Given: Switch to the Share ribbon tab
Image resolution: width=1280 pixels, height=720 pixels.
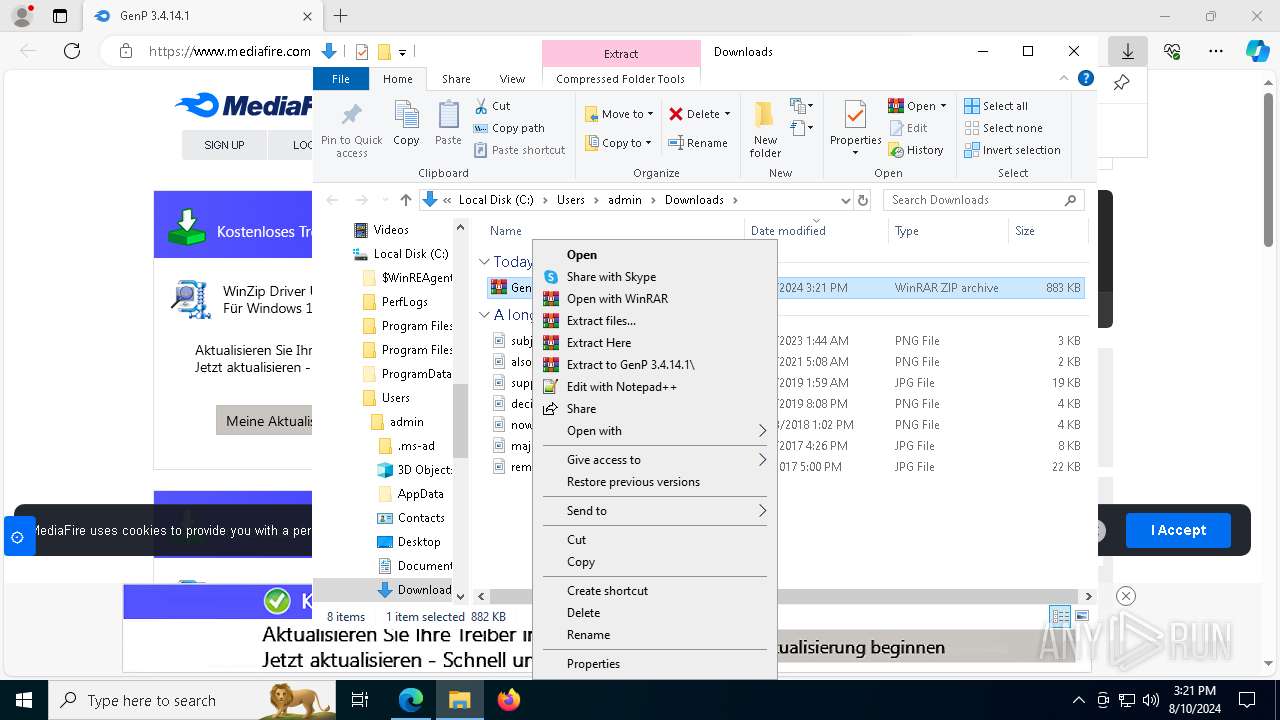Looking at the screenshot, I should [456, 79].
